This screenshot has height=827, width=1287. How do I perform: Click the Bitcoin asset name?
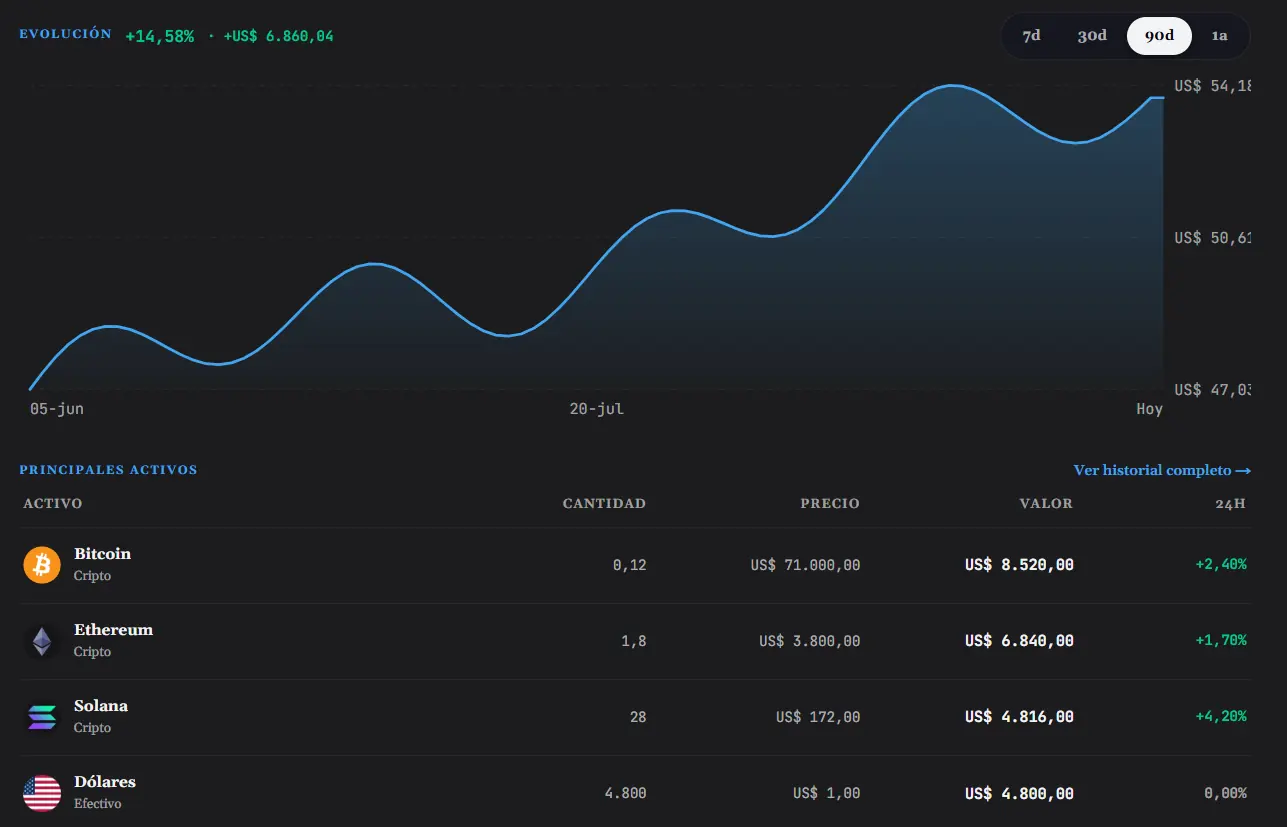click(x=102, y=554)
